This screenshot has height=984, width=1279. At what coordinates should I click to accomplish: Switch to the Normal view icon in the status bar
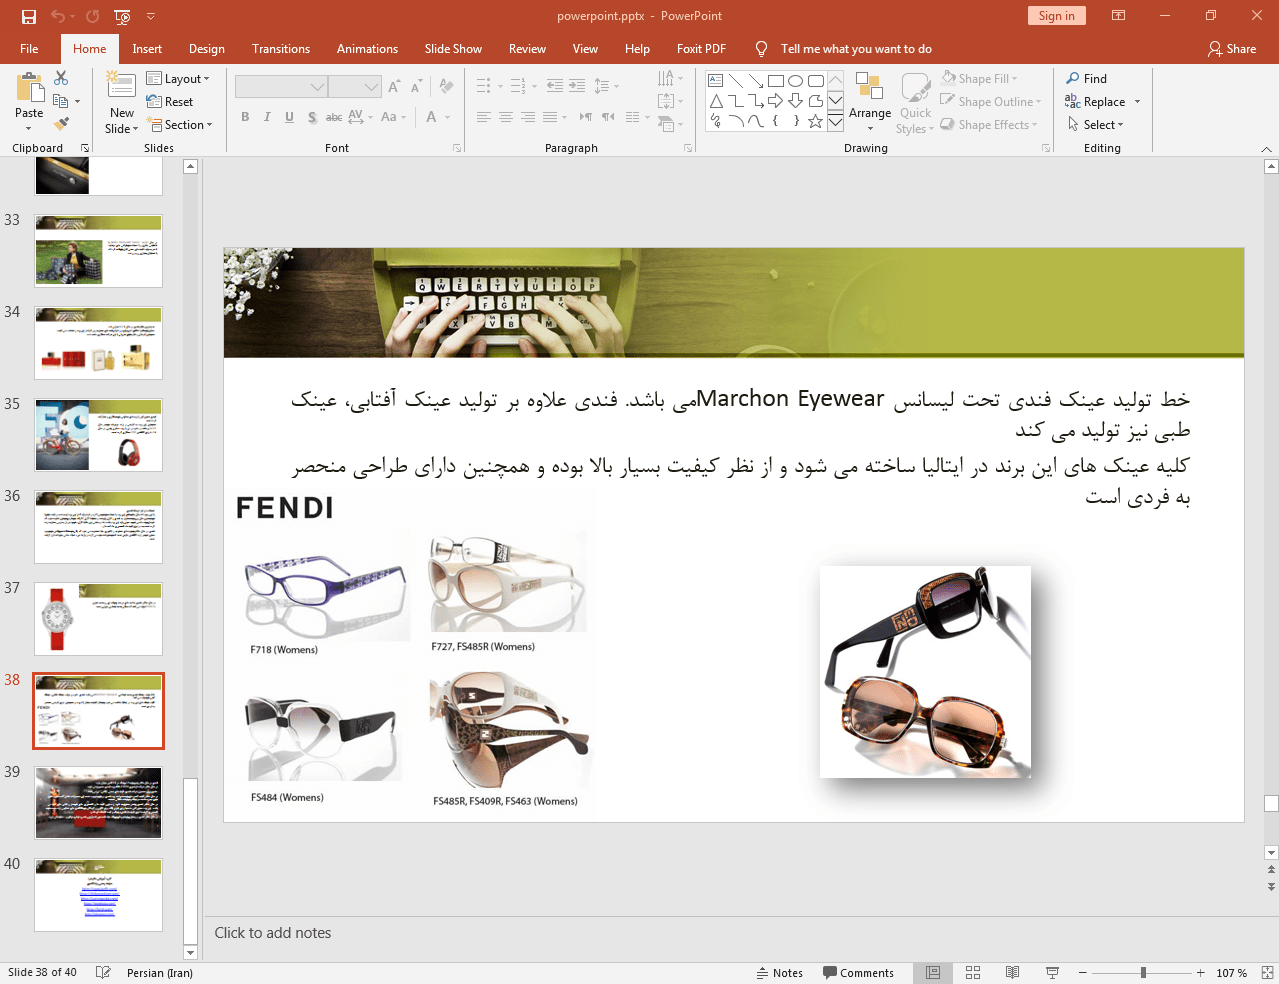pyautogui.click(x=933, y=973)
